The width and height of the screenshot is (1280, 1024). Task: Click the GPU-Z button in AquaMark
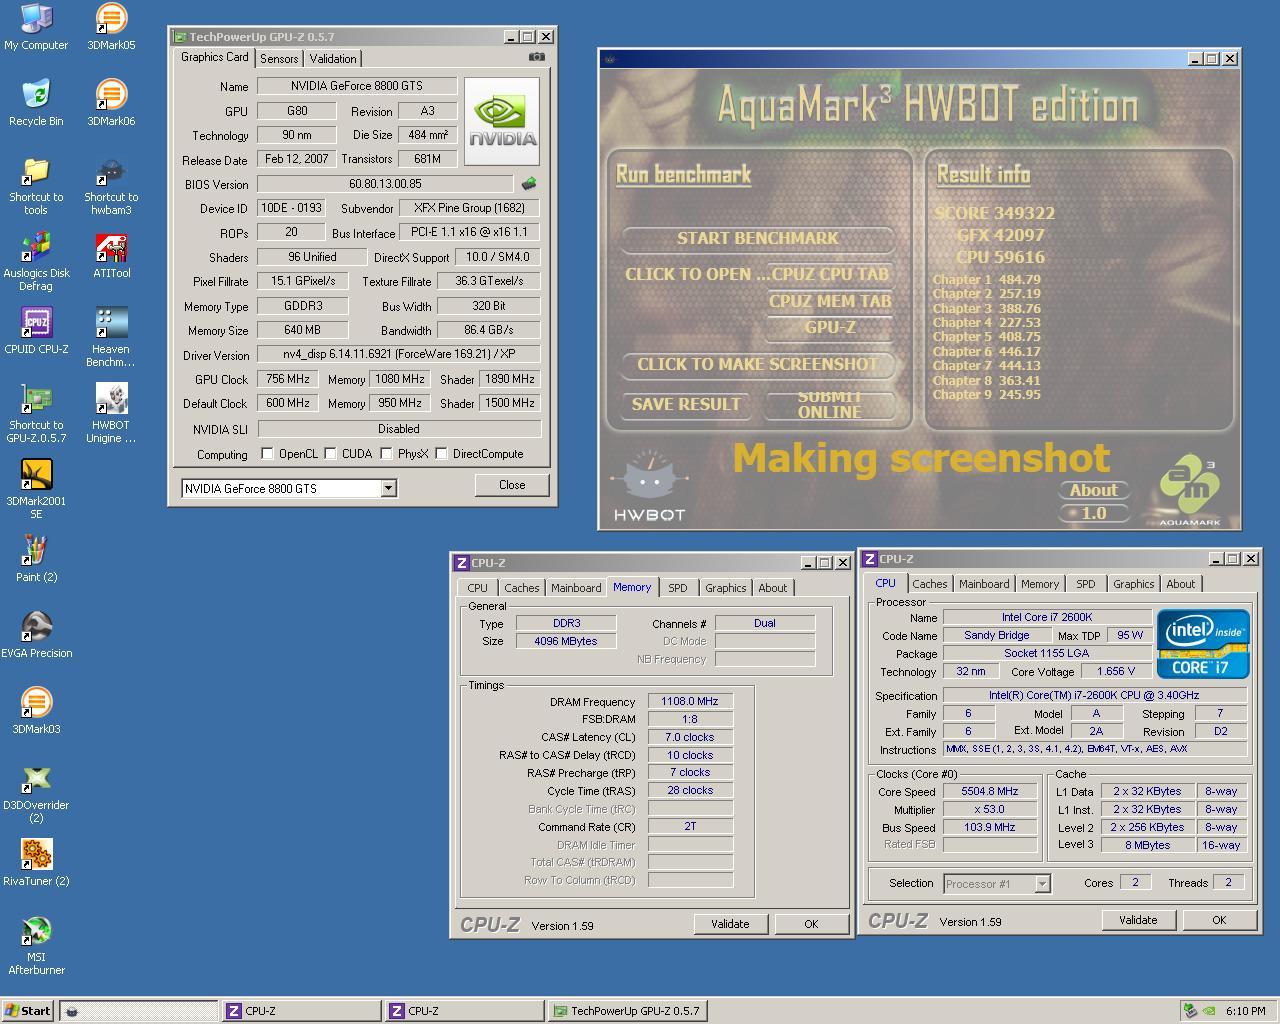pos(830,327)
